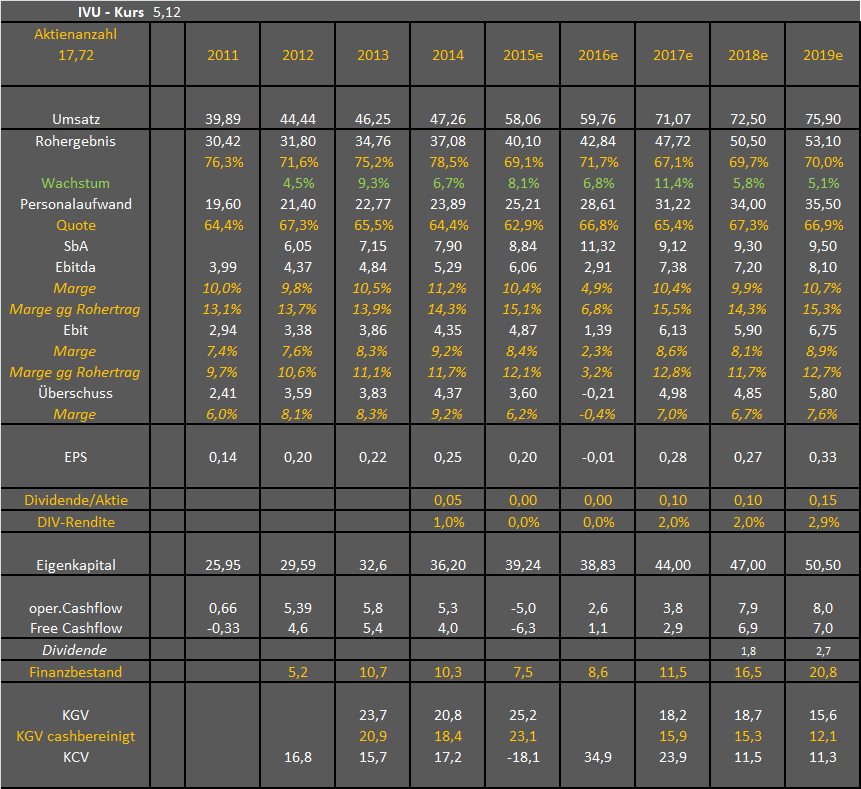The height and width of the screenshot is (789, 861).
Task: Click the 2016e column header
Action: pos(598,55)
